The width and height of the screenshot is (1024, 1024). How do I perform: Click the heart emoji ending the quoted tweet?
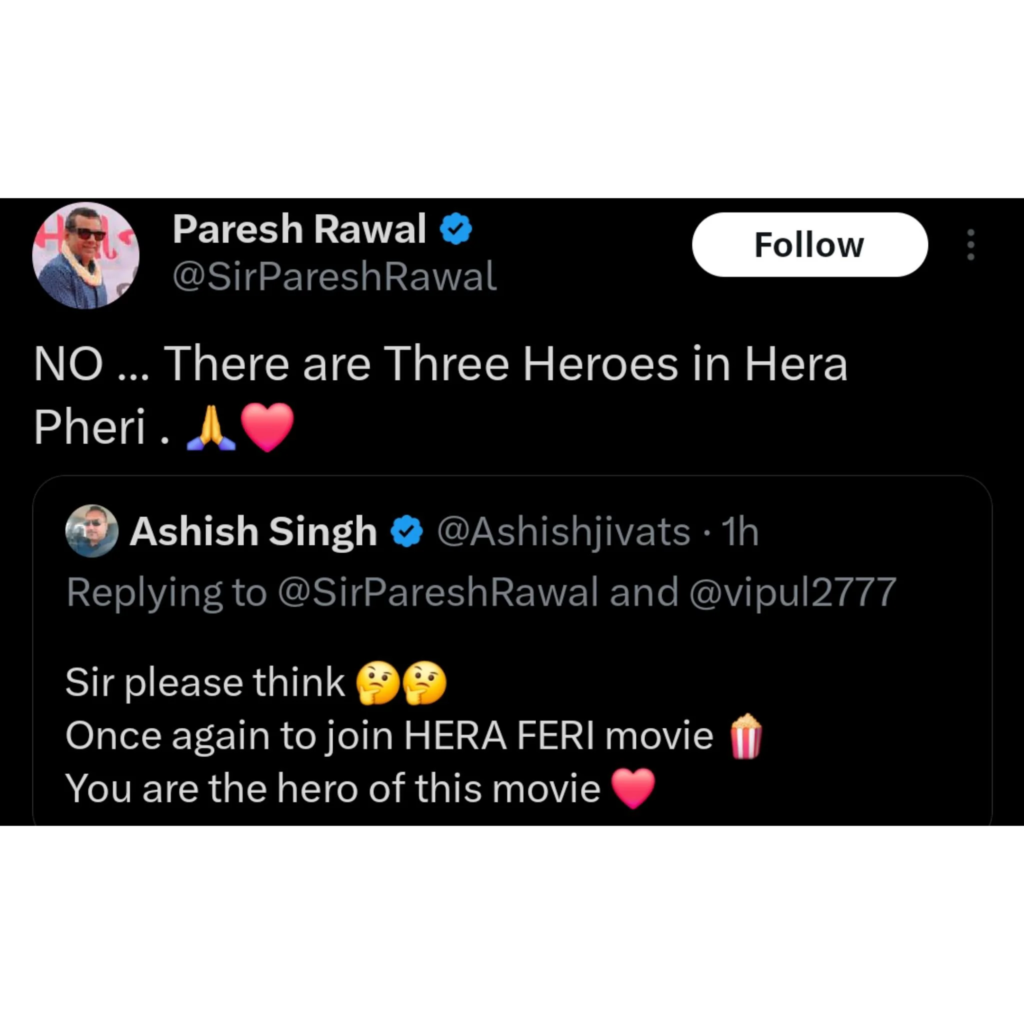click(633, 788)
